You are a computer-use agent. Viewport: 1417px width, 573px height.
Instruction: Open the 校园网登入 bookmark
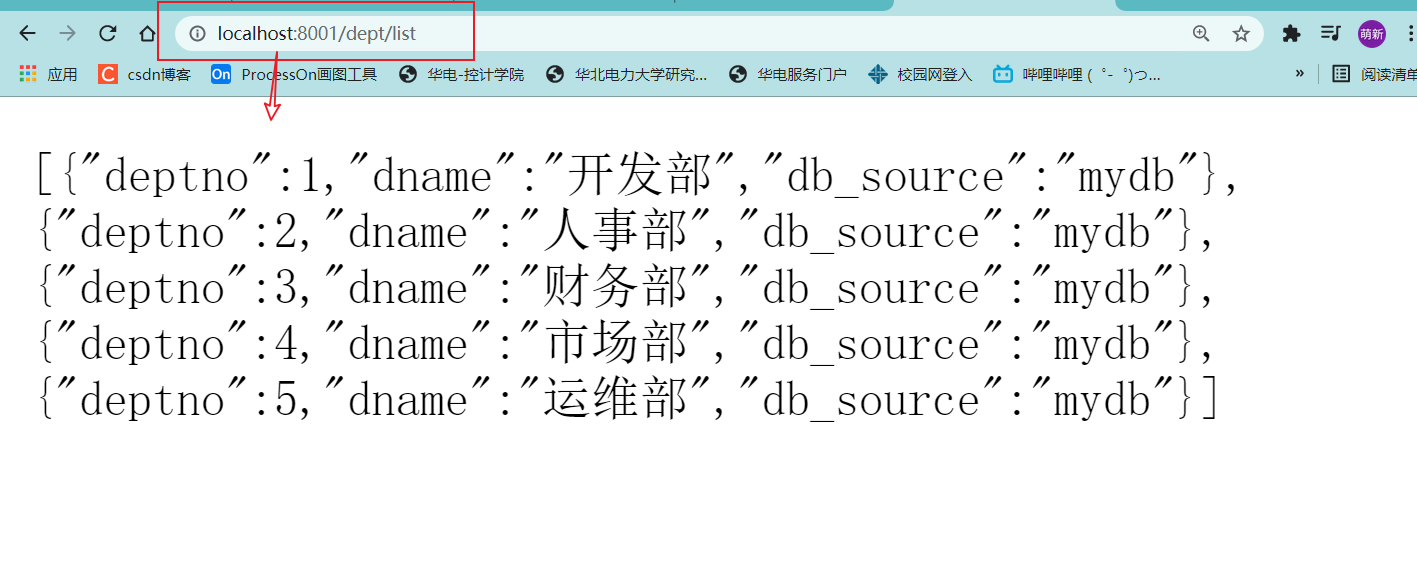[x=920, y=74]
